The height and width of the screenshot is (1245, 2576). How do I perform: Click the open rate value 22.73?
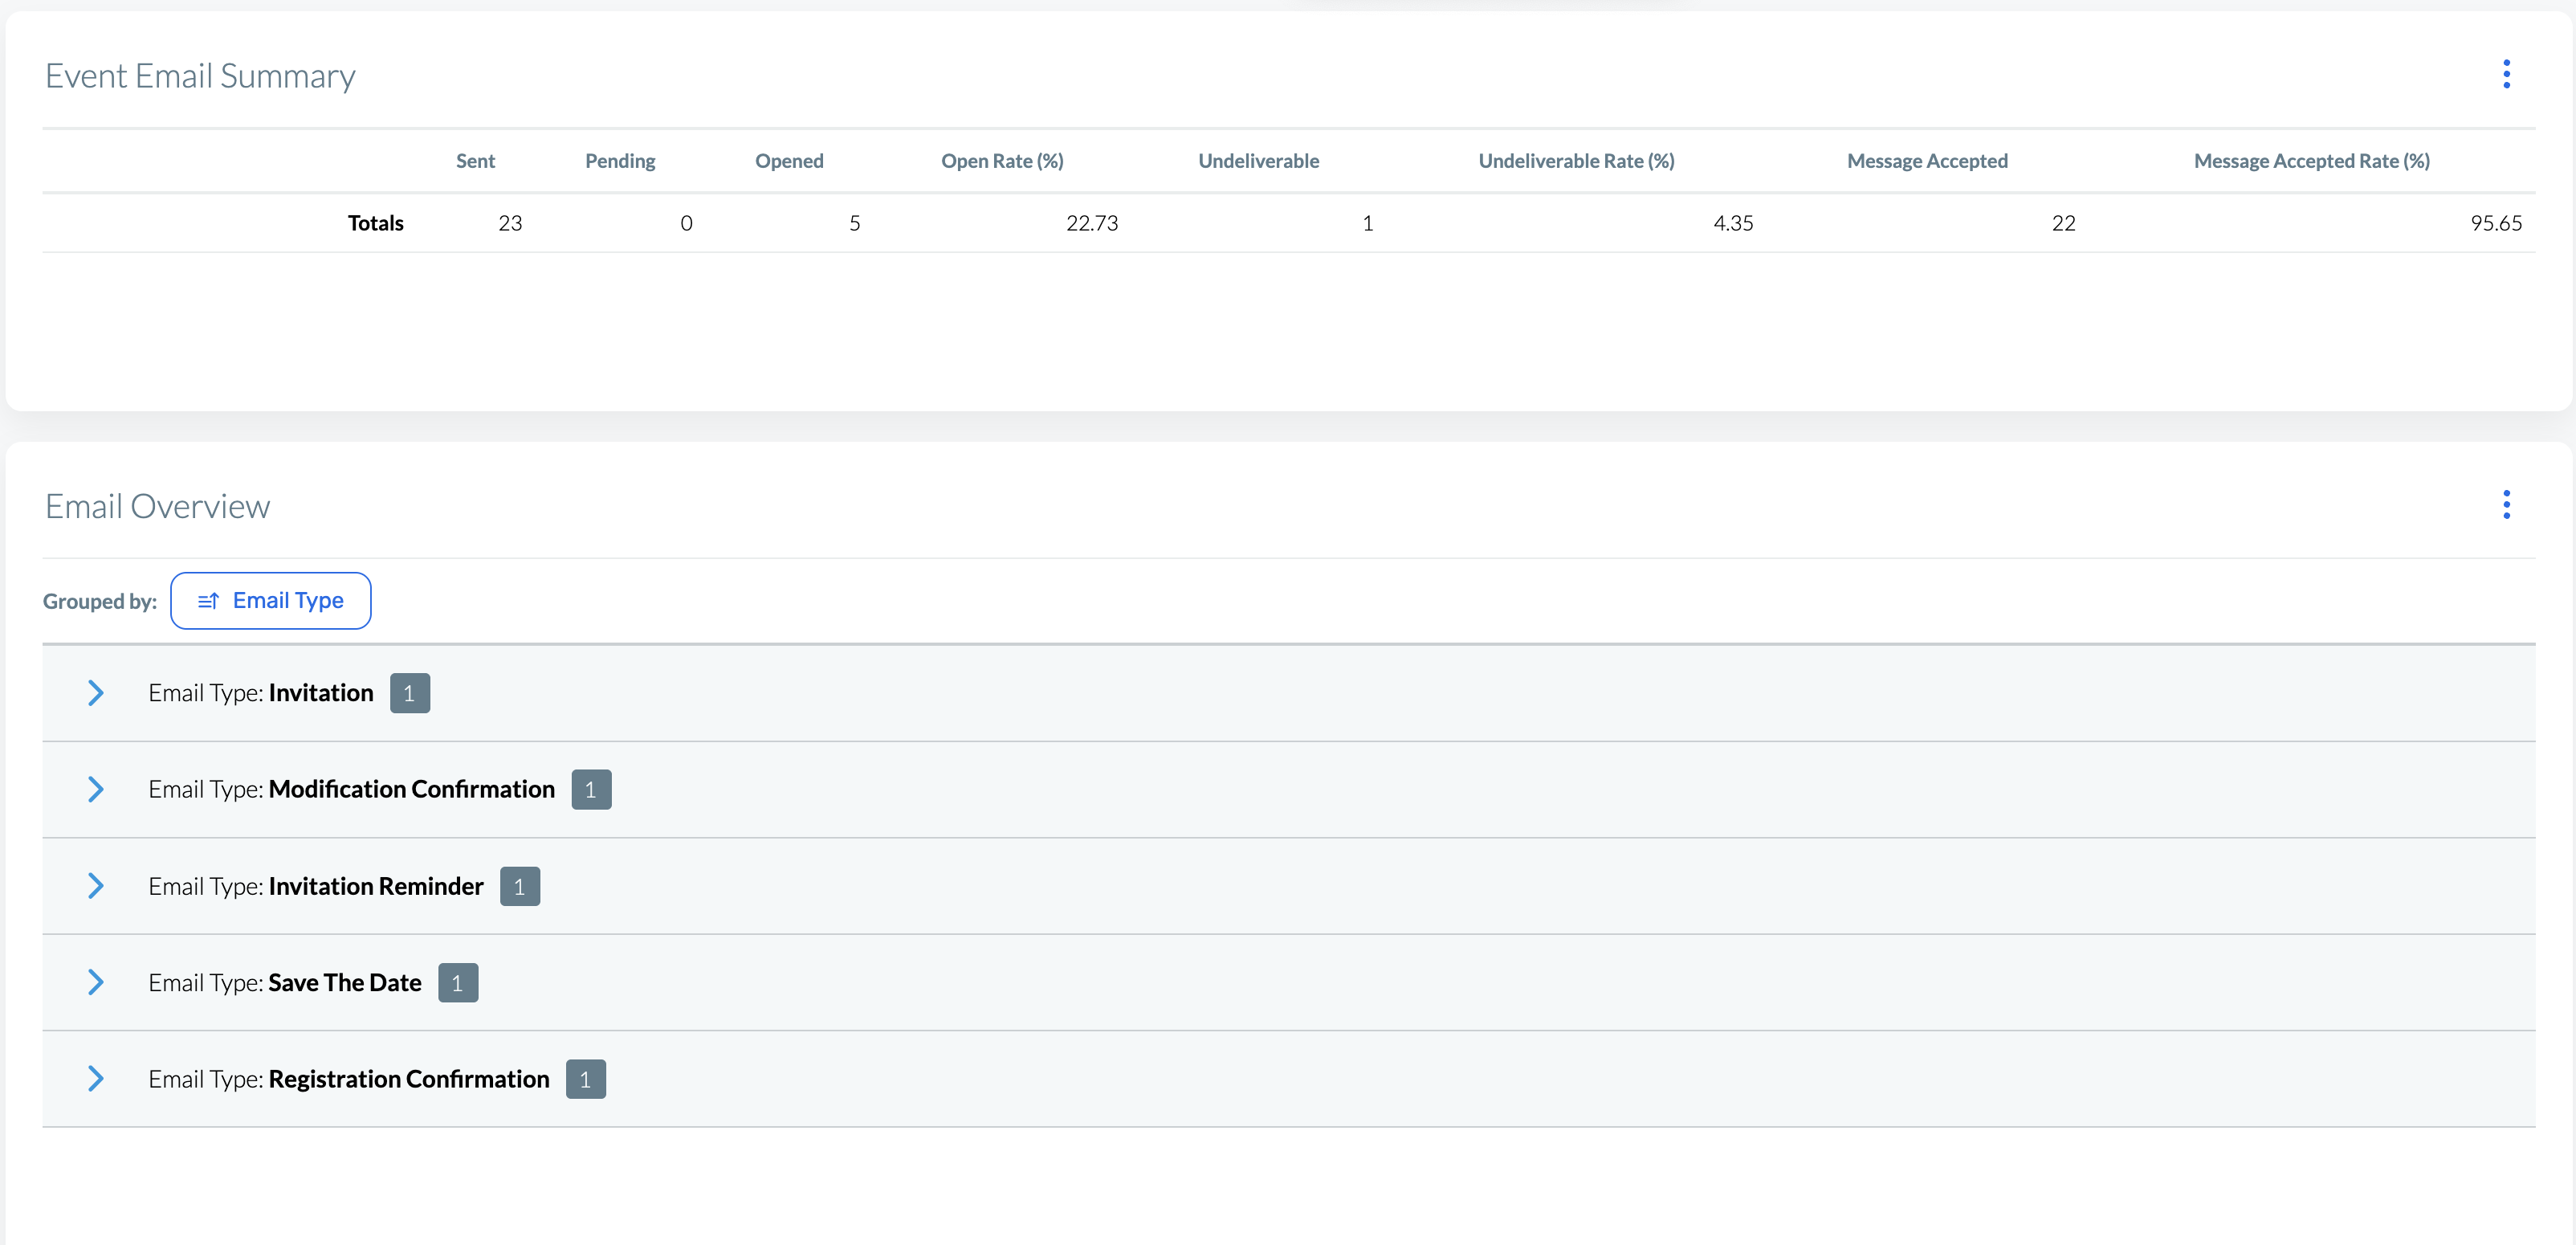coord(1092,223)
